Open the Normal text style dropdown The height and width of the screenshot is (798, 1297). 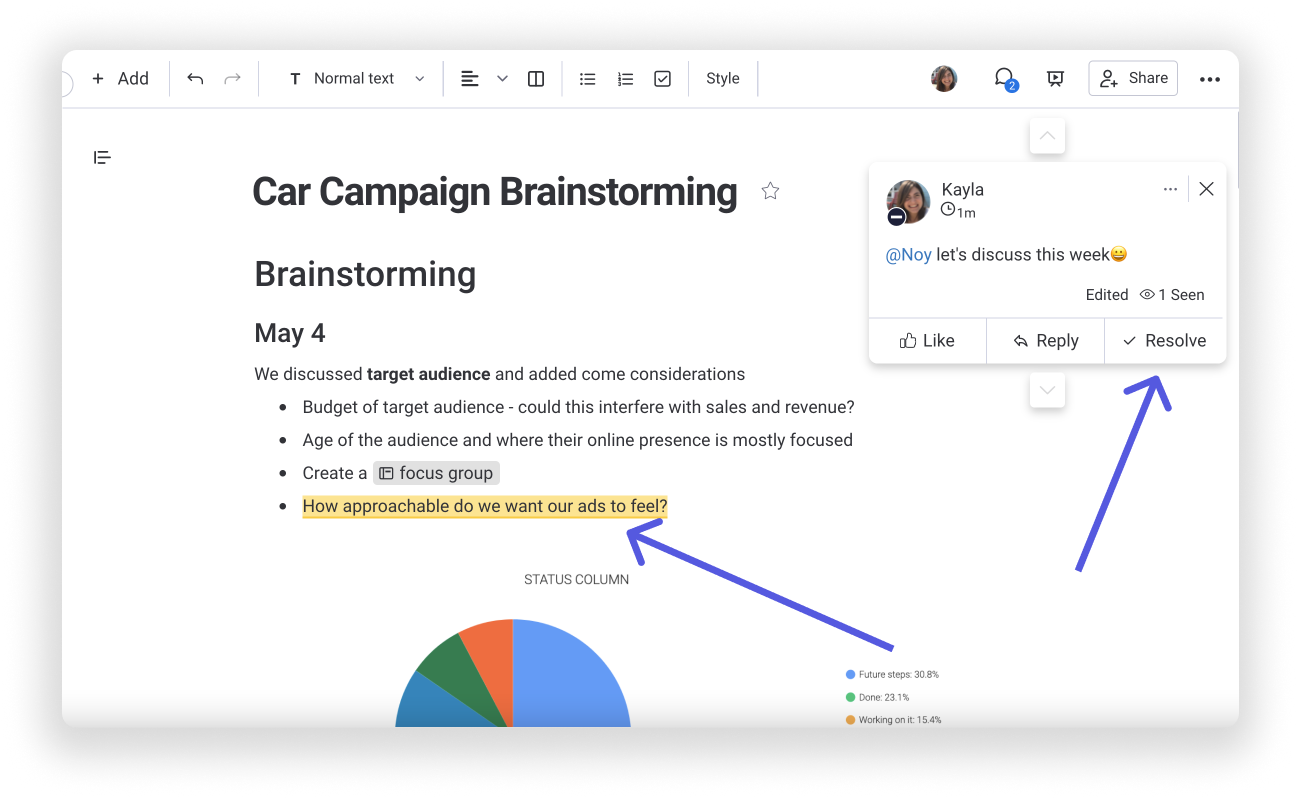[357, 78]
